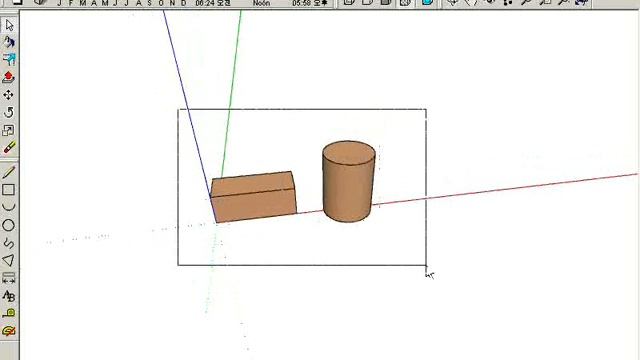Activate the Push/Pull tool with red arrow
This screenshot has height=360, width=640.
(x=9, y=77)
